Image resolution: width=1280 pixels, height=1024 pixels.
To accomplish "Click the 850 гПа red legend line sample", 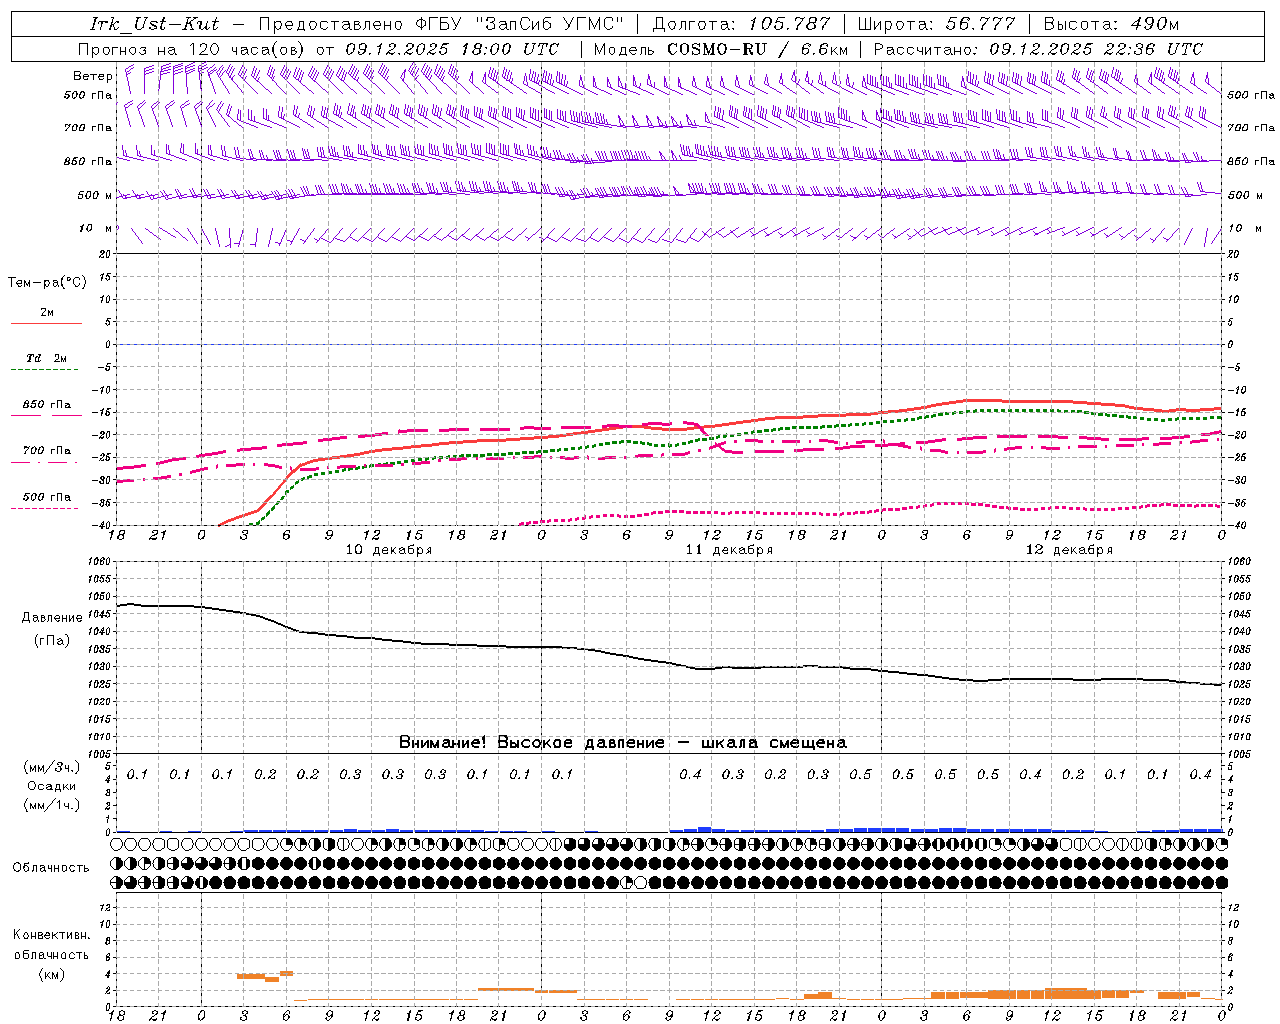I will coord(44,415).
